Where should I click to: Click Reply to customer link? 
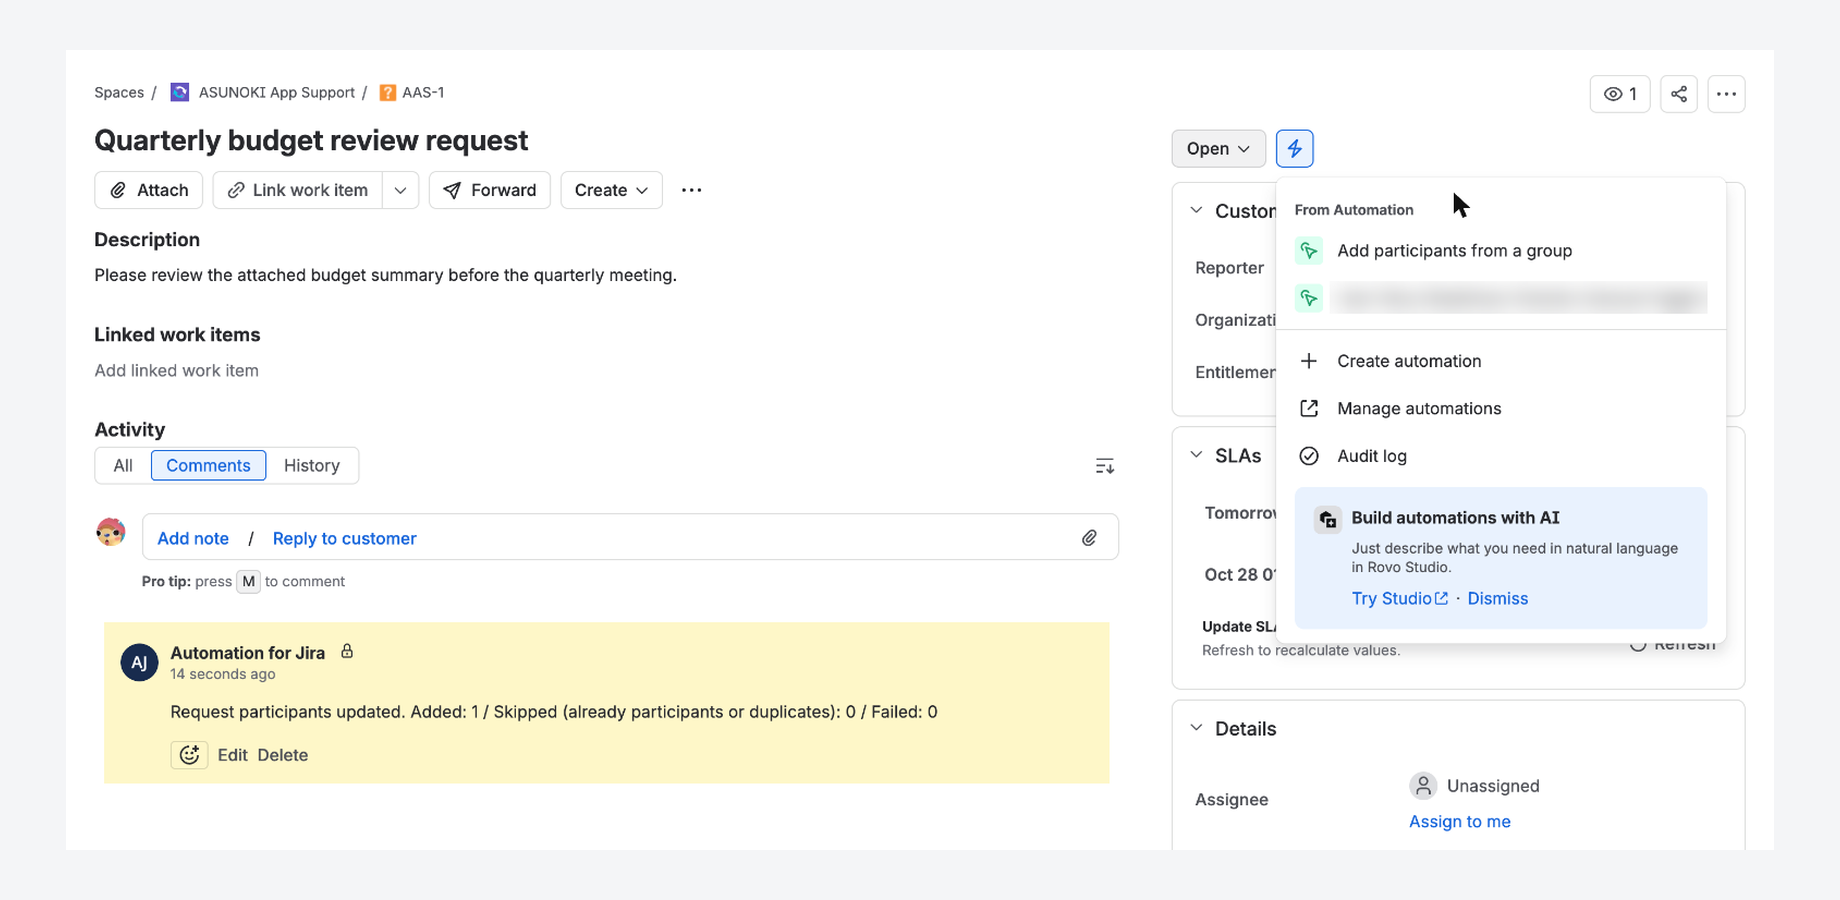pyautogui.click(x=344, y=538)
